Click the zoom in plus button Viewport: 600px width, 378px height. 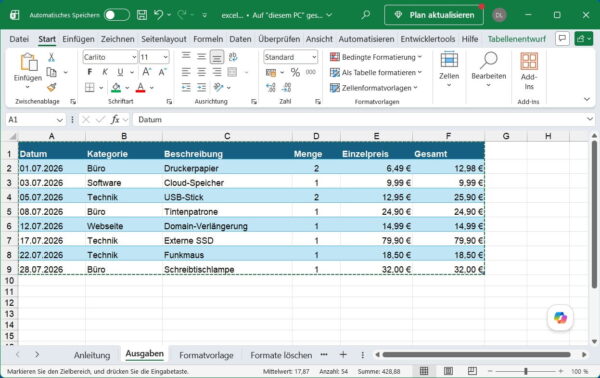coord(561,371)
